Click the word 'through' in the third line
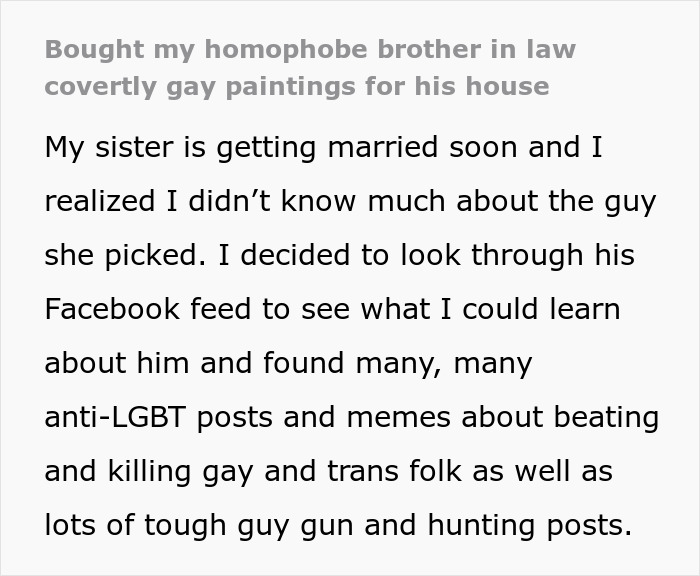This screenshot has width=700, height=576. pyautogui.click(x=527, y=256)
